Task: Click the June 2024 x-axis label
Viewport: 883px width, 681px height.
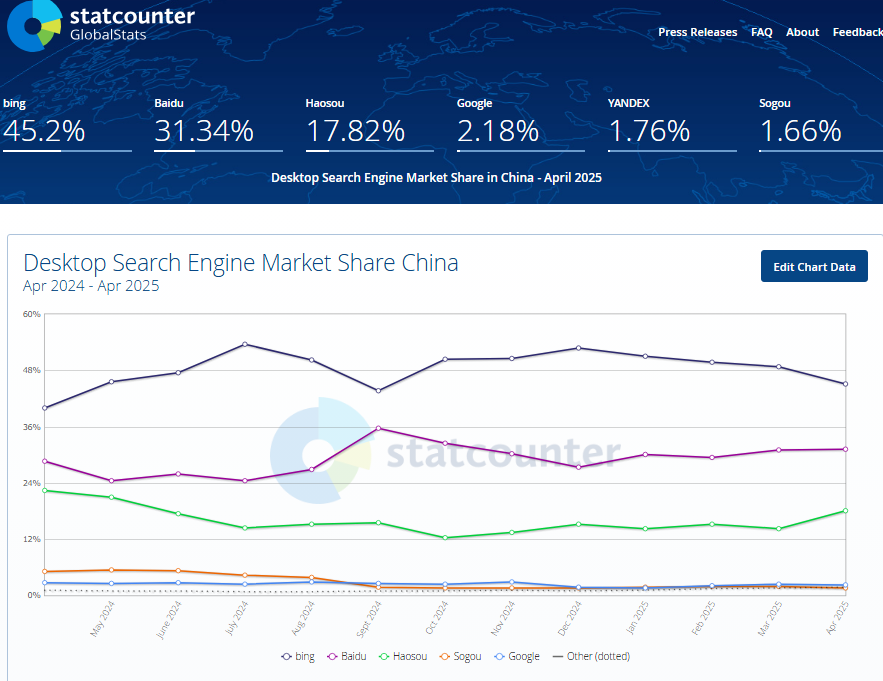Action: [x=168, y=620]
